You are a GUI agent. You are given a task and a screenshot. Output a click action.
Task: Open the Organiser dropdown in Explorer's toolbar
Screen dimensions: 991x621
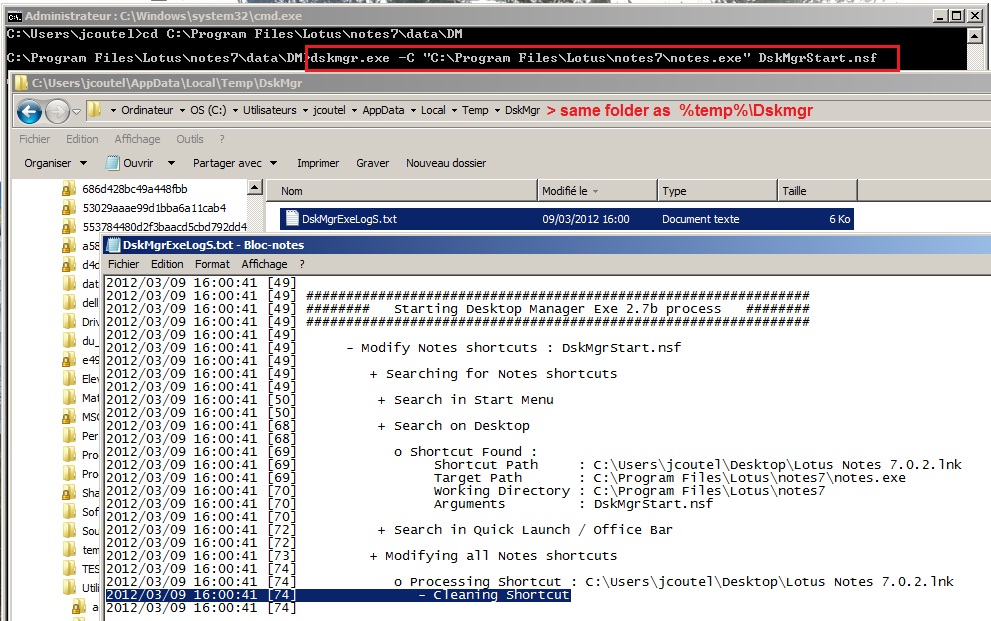point(56,163)
